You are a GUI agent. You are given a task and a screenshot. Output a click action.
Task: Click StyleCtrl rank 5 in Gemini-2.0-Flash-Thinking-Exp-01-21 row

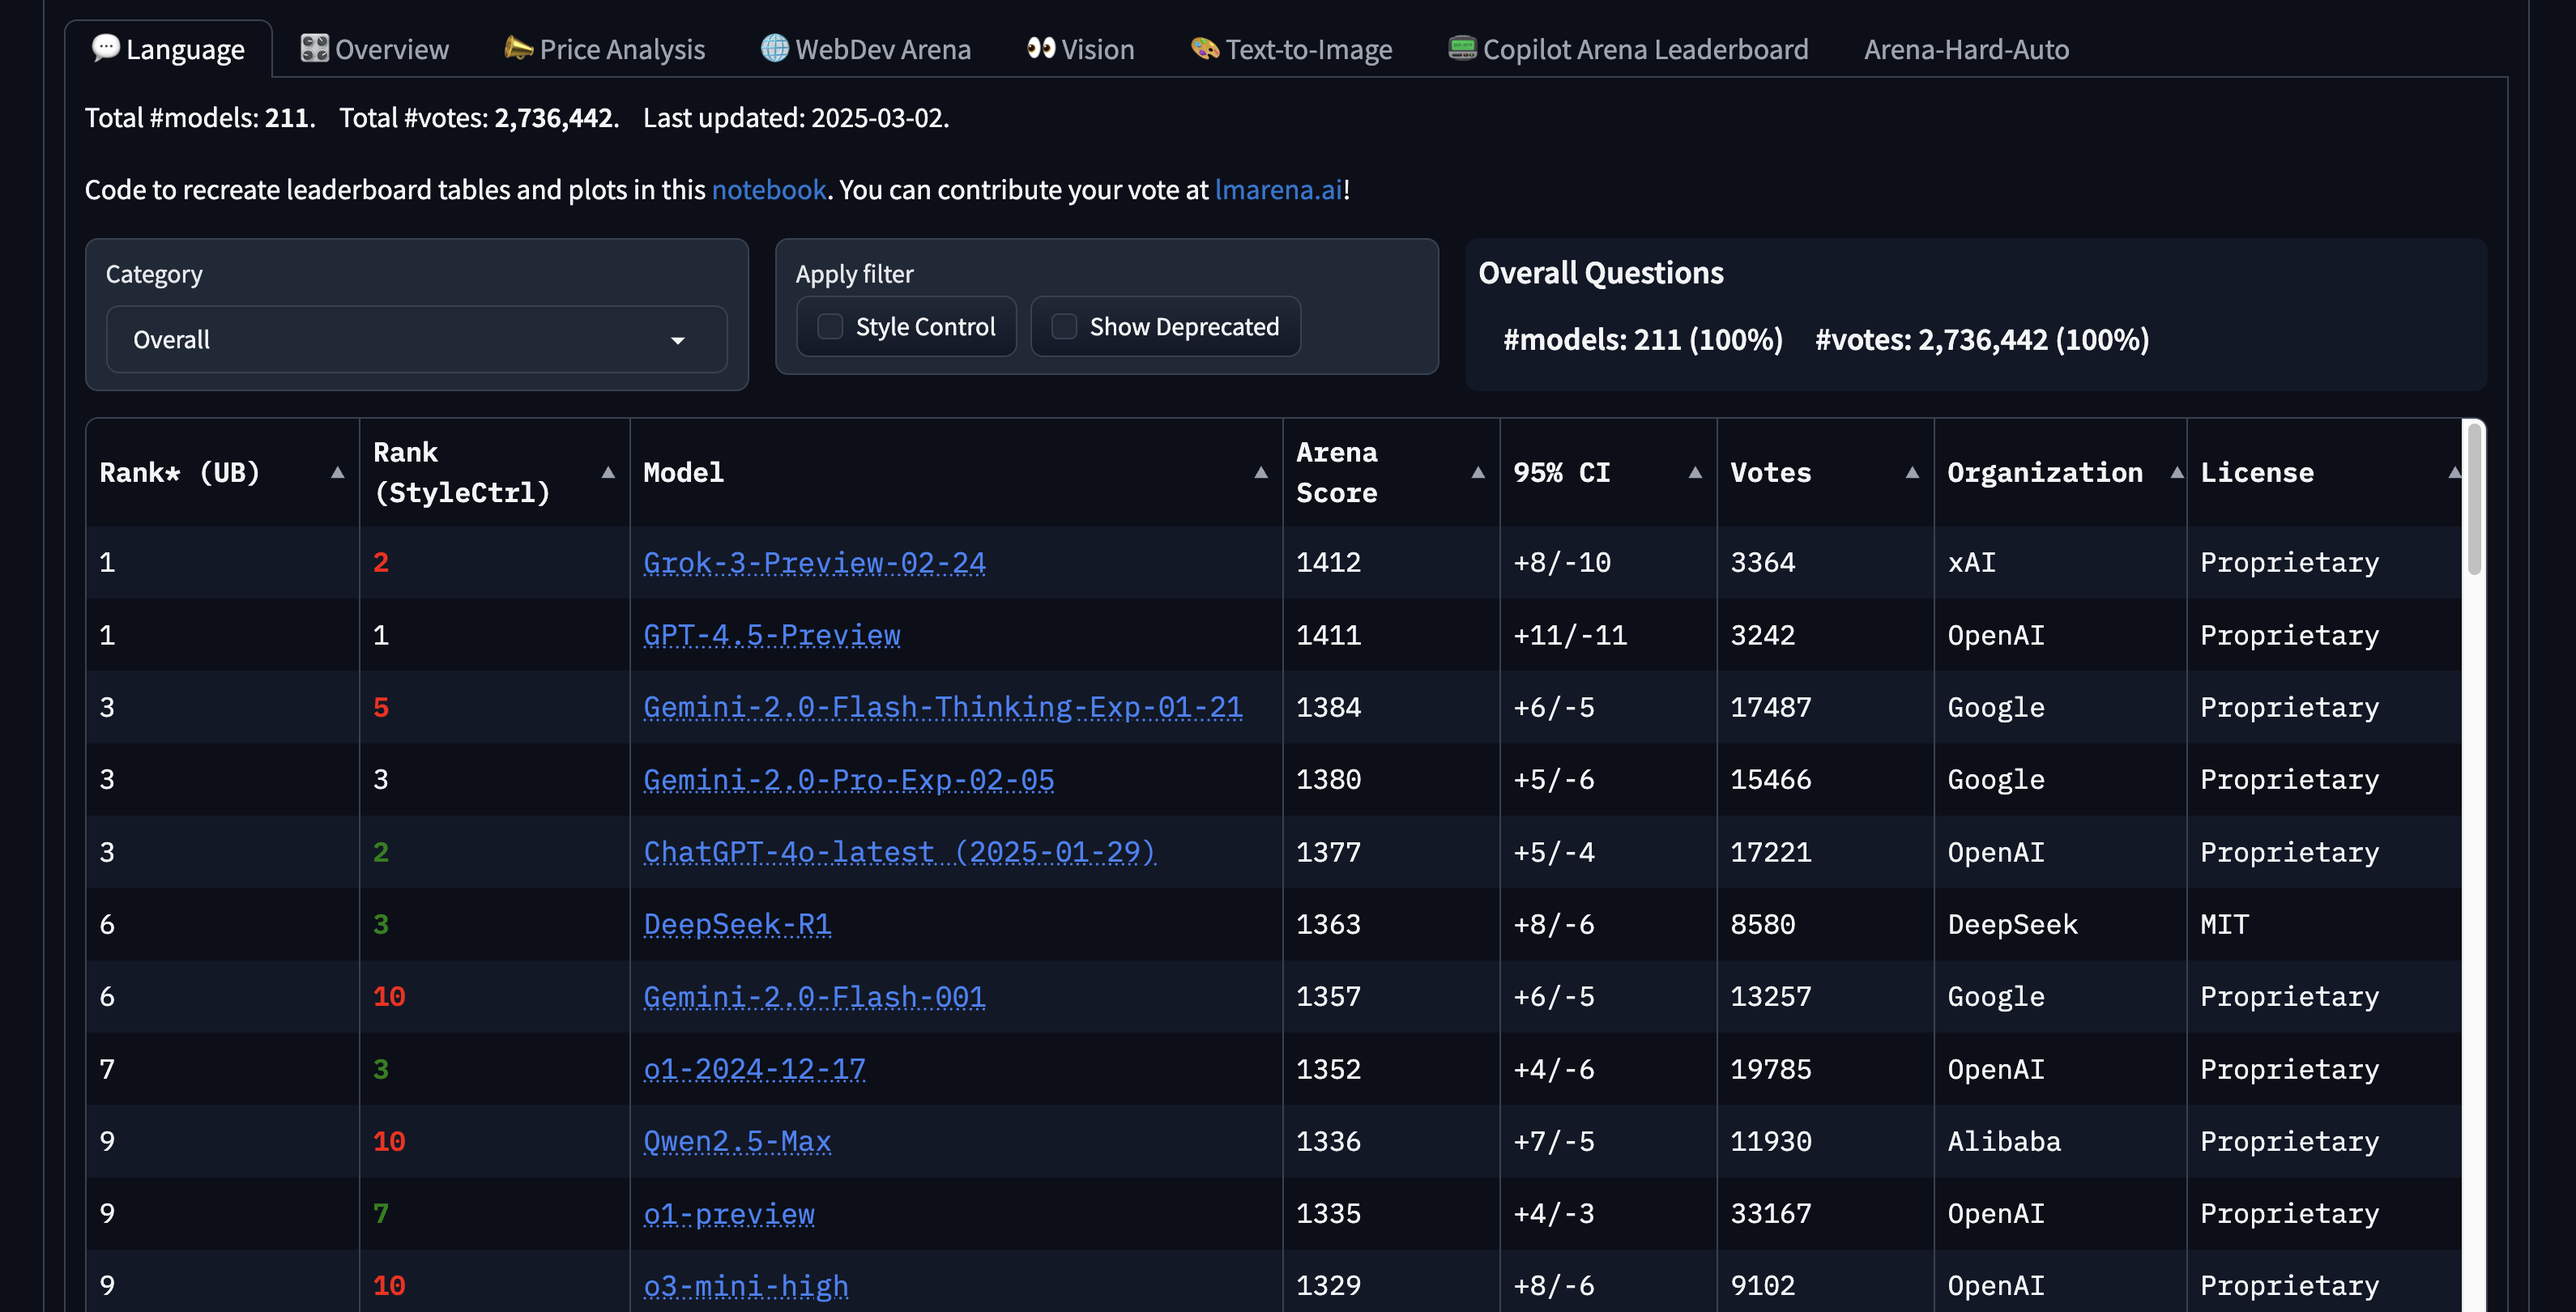(x=380, y=707)
